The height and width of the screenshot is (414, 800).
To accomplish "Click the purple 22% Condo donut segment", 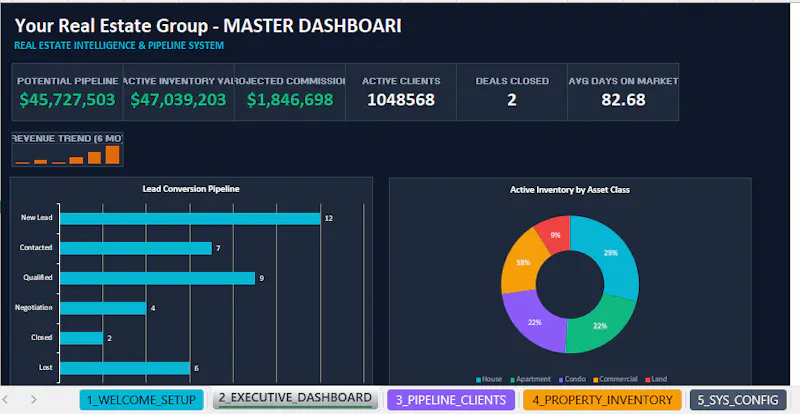I will 535,322.
